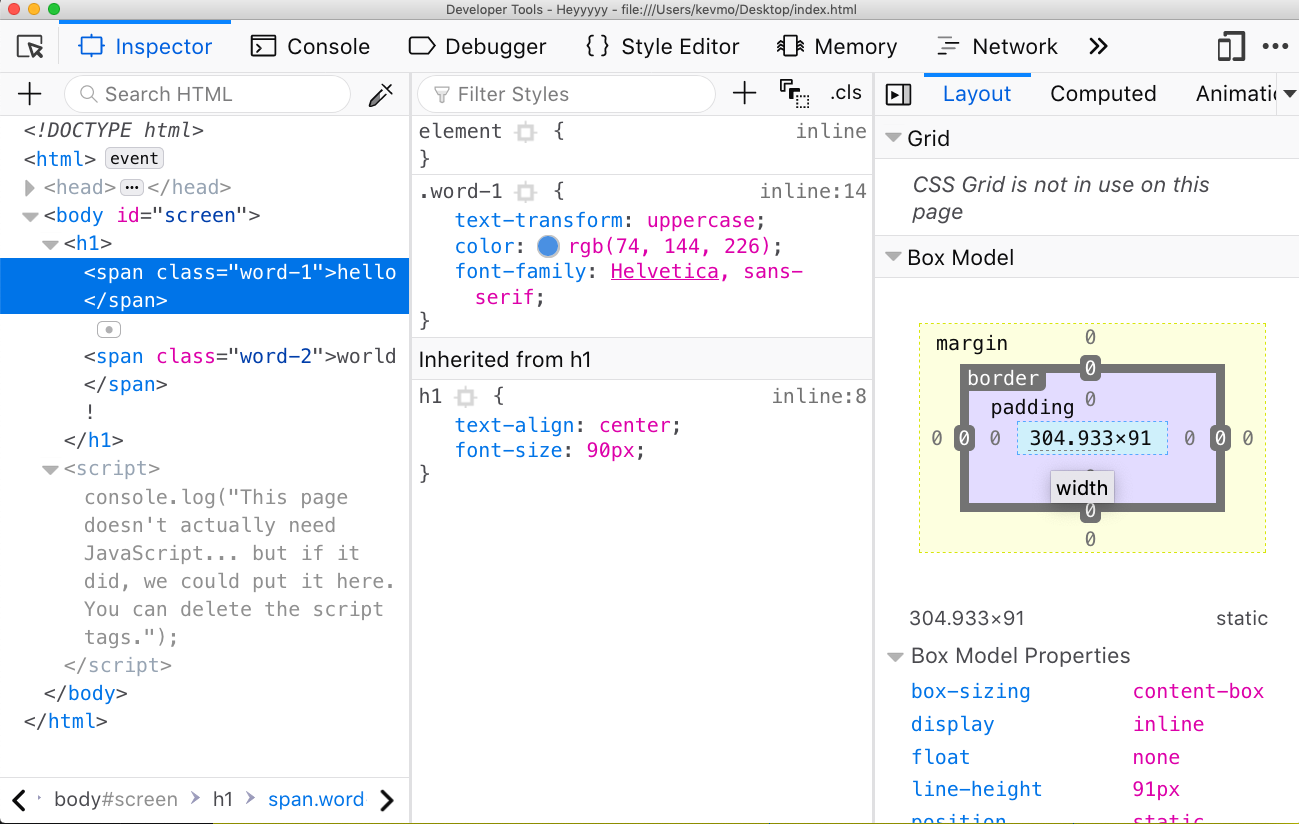Open the Animations sidebar tab

(1237, 94)
